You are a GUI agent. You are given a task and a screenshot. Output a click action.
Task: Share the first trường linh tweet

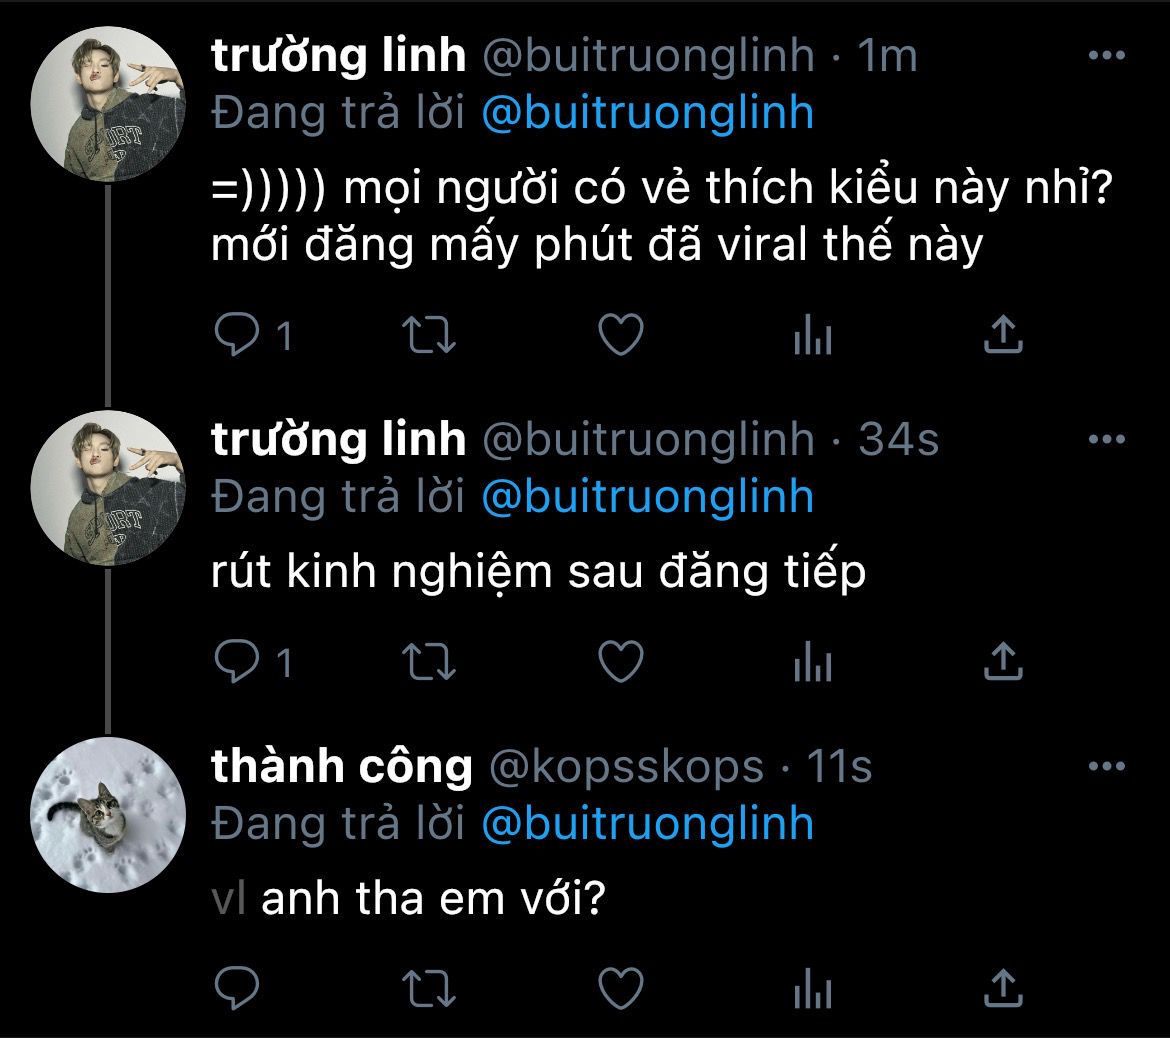click(x=1003, y=335)
